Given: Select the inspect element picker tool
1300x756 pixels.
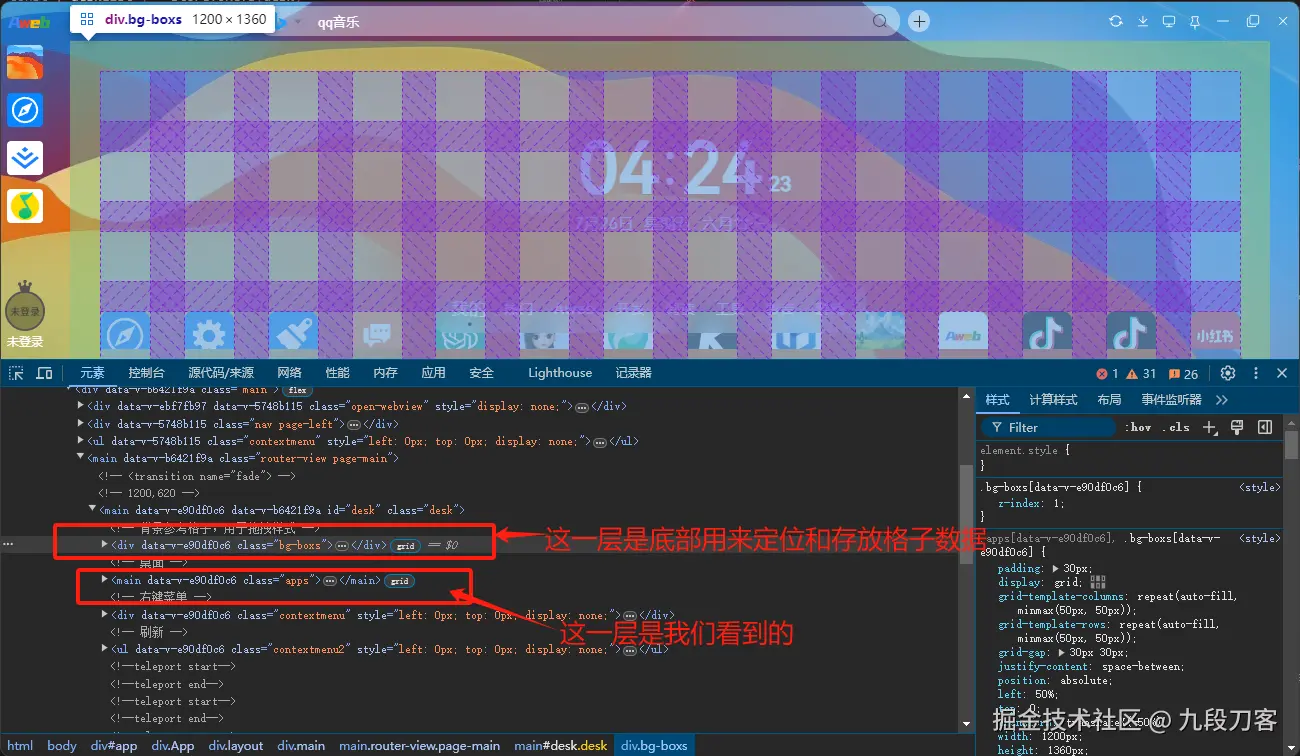Looking at the screenshot, I should [15, 372].
